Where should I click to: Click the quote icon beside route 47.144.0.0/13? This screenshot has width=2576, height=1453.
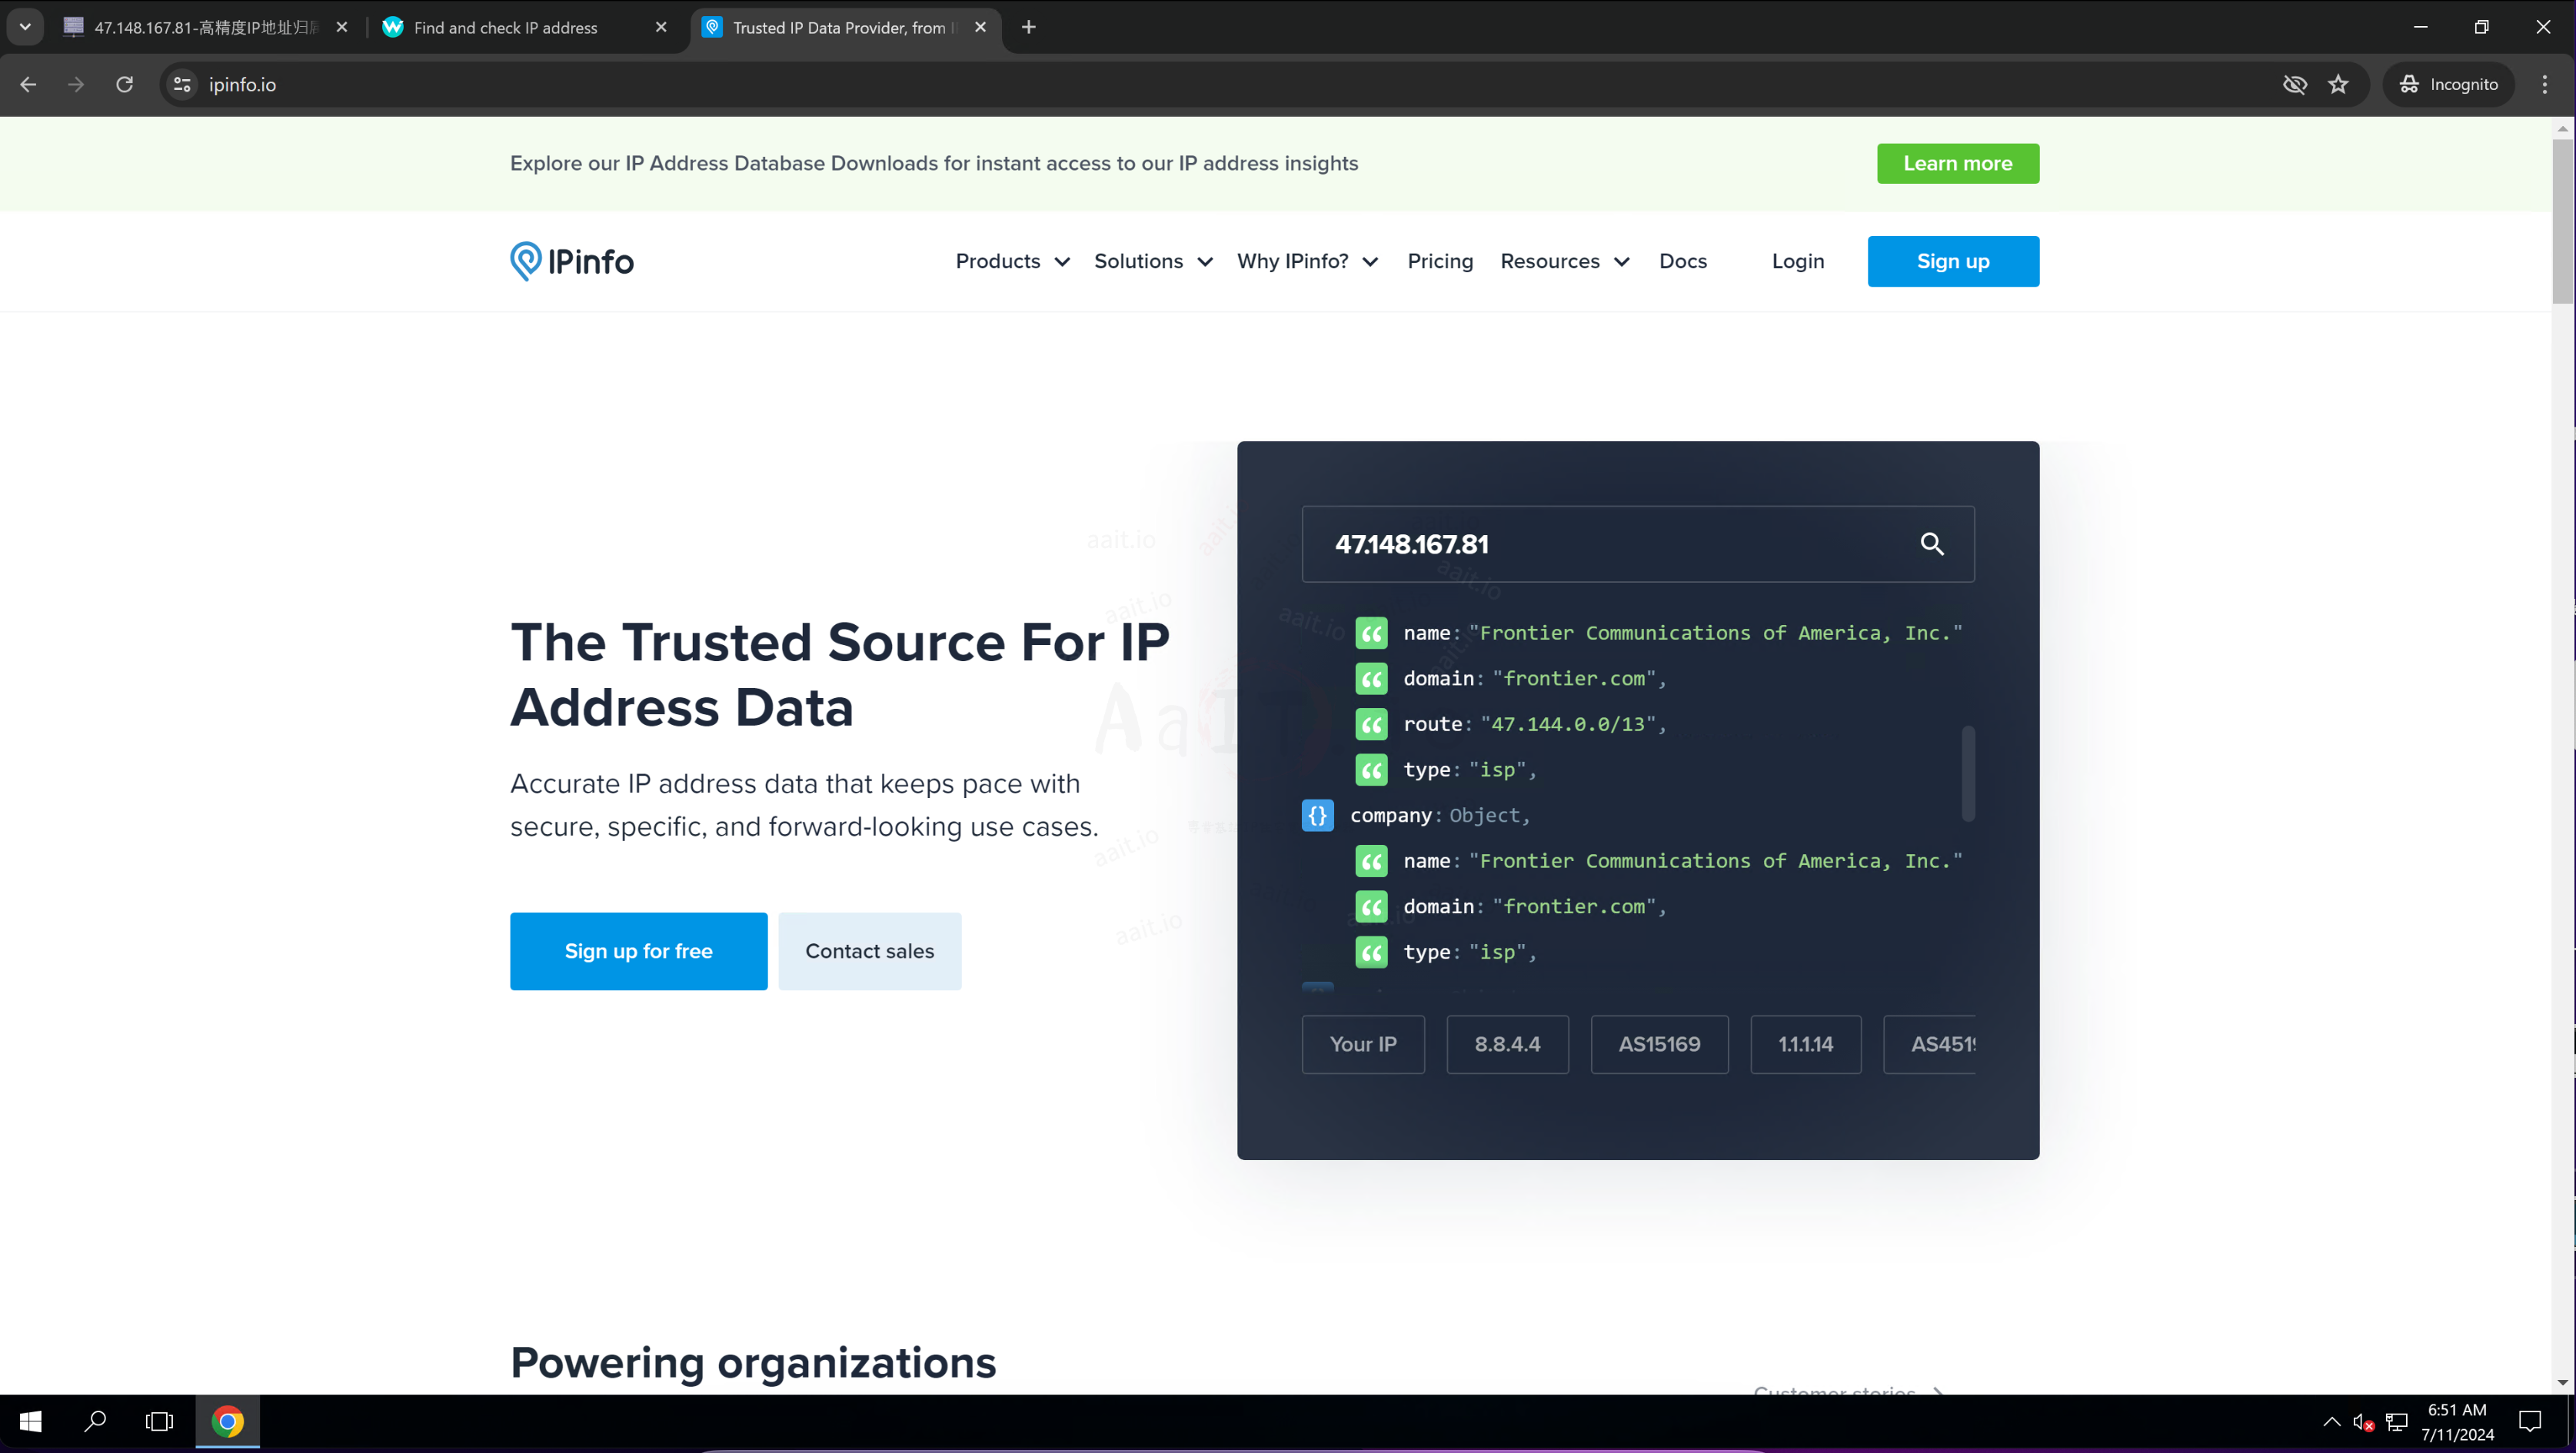(1371, 724)
